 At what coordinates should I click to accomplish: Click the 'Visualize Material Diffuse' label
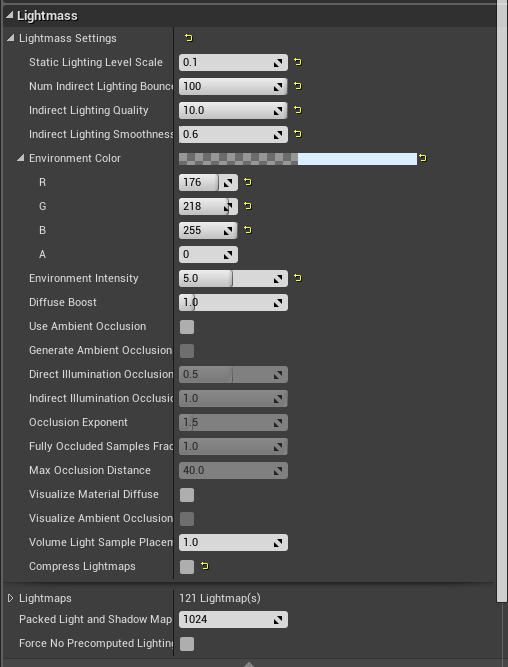point(94,494)
